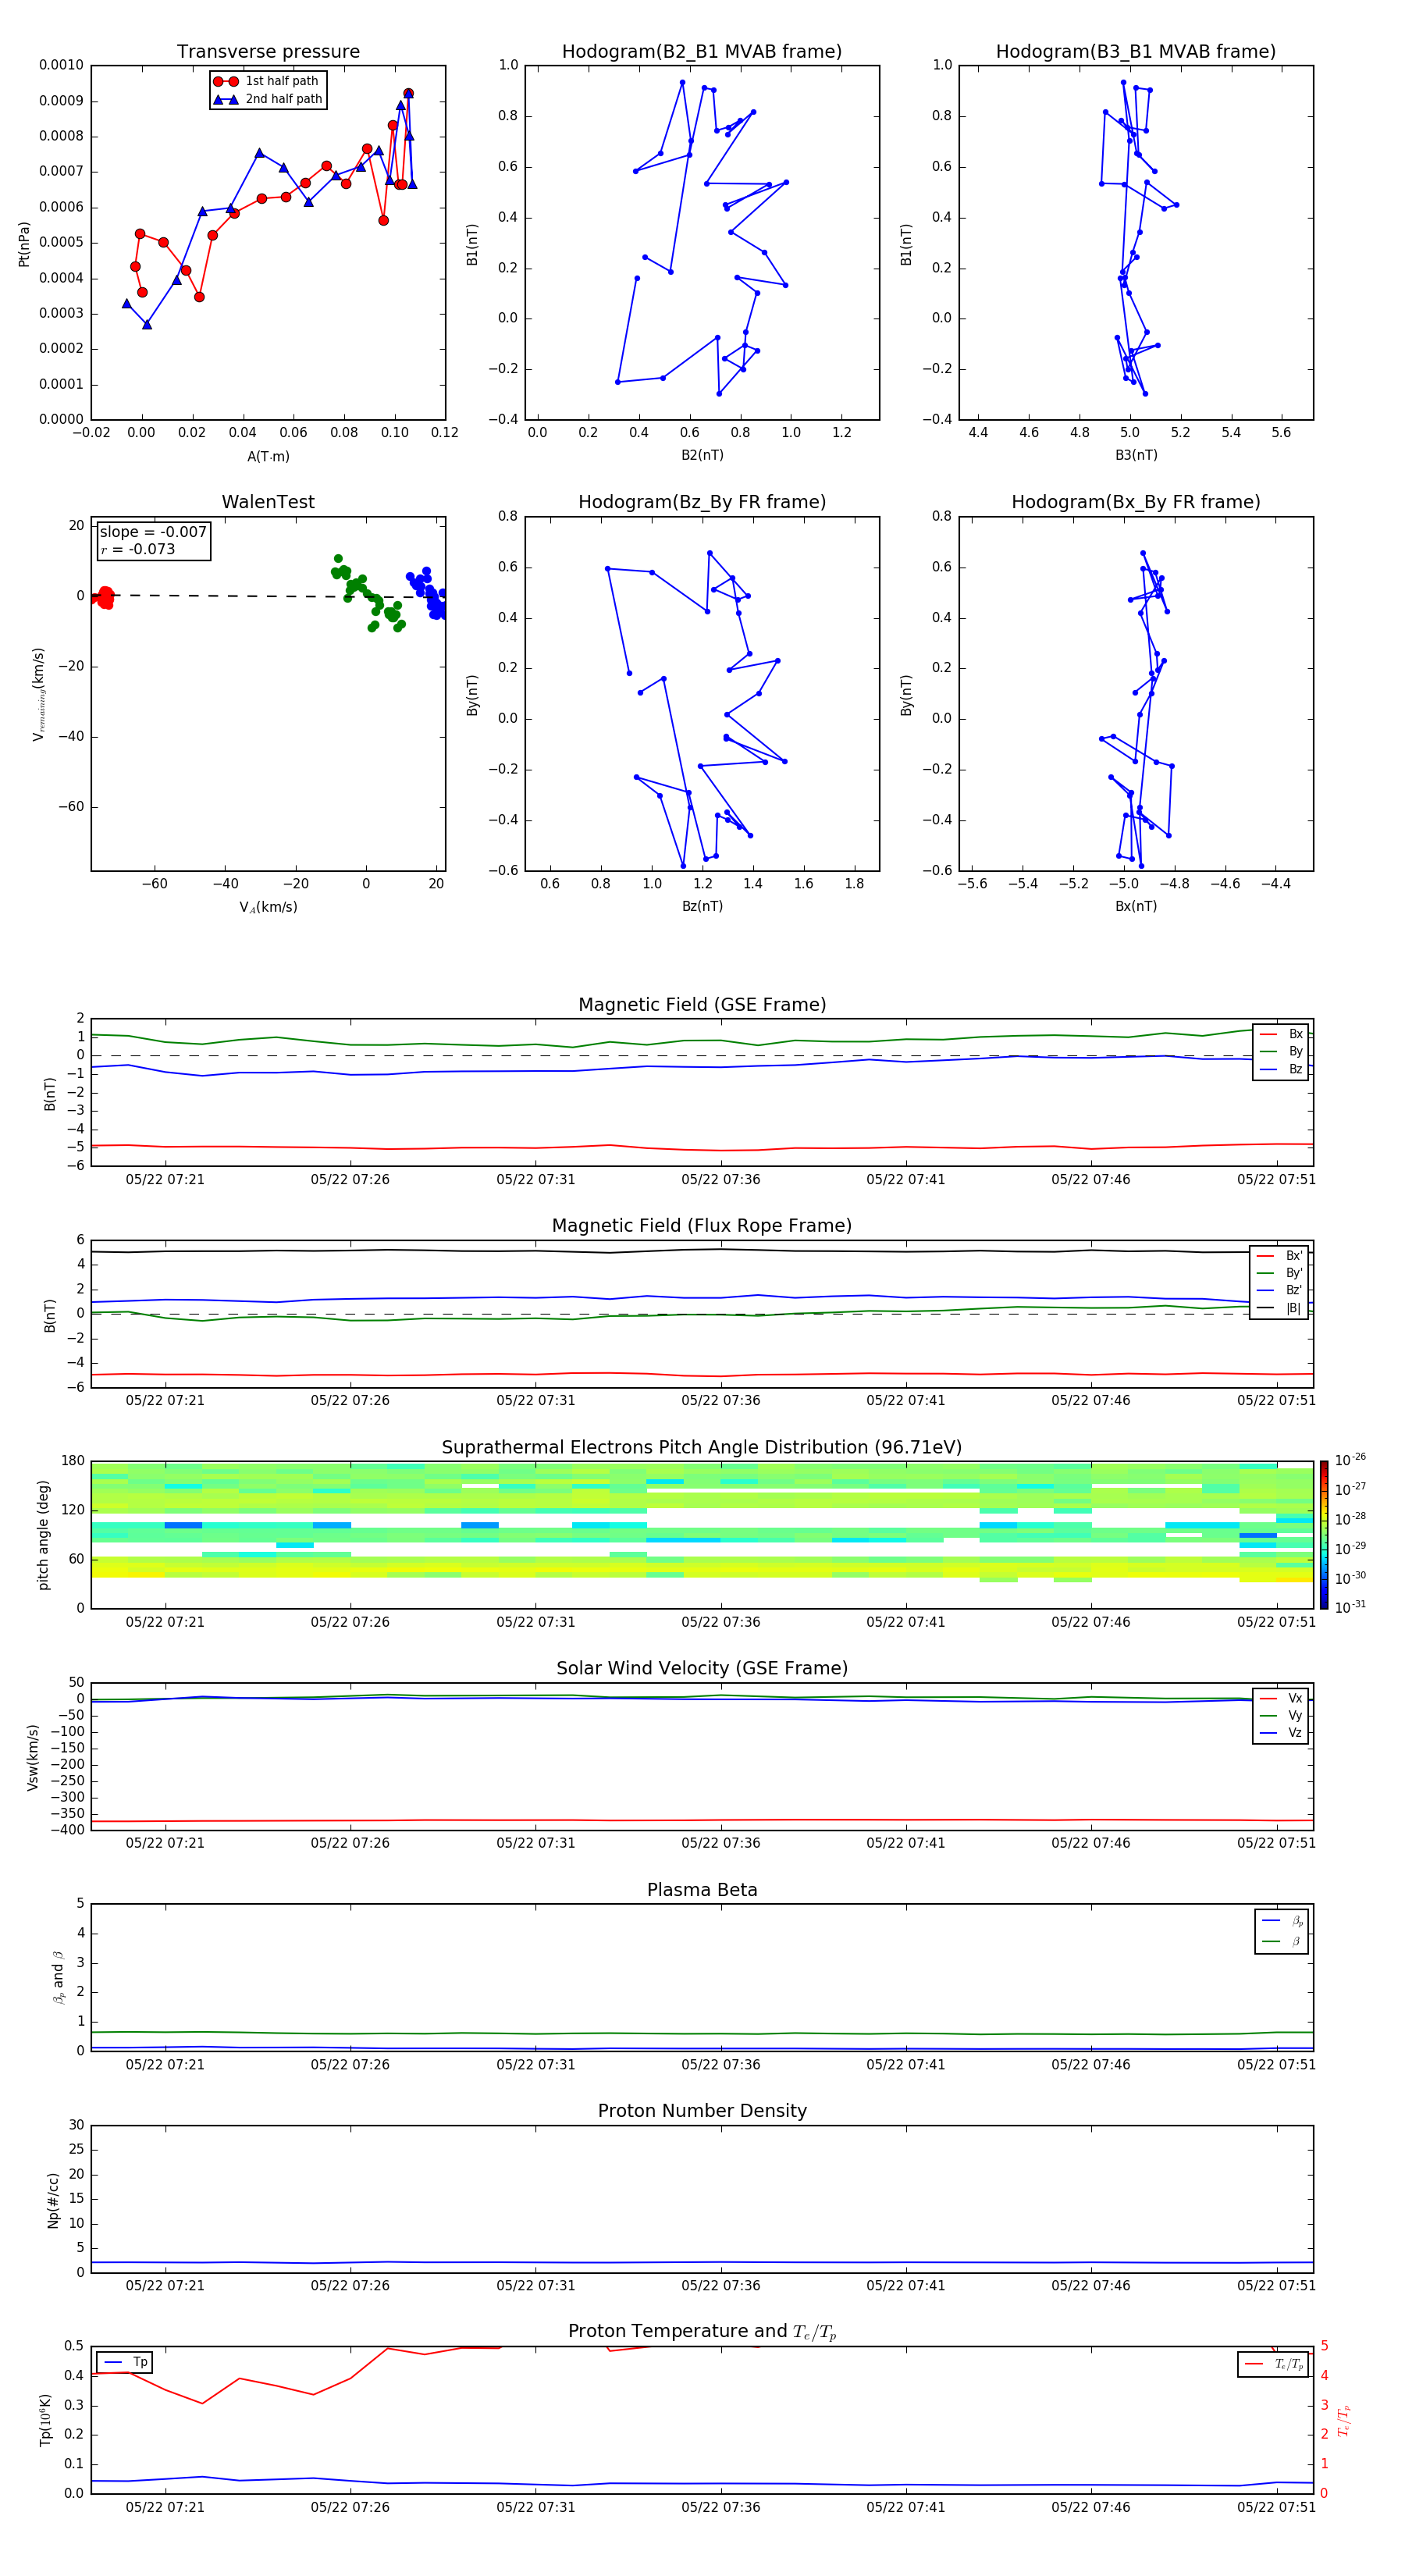Click the 'r = -0.073' annotation text
Image resolution: width=1405 pixels, height=2576 pixels.
point(138,549)
